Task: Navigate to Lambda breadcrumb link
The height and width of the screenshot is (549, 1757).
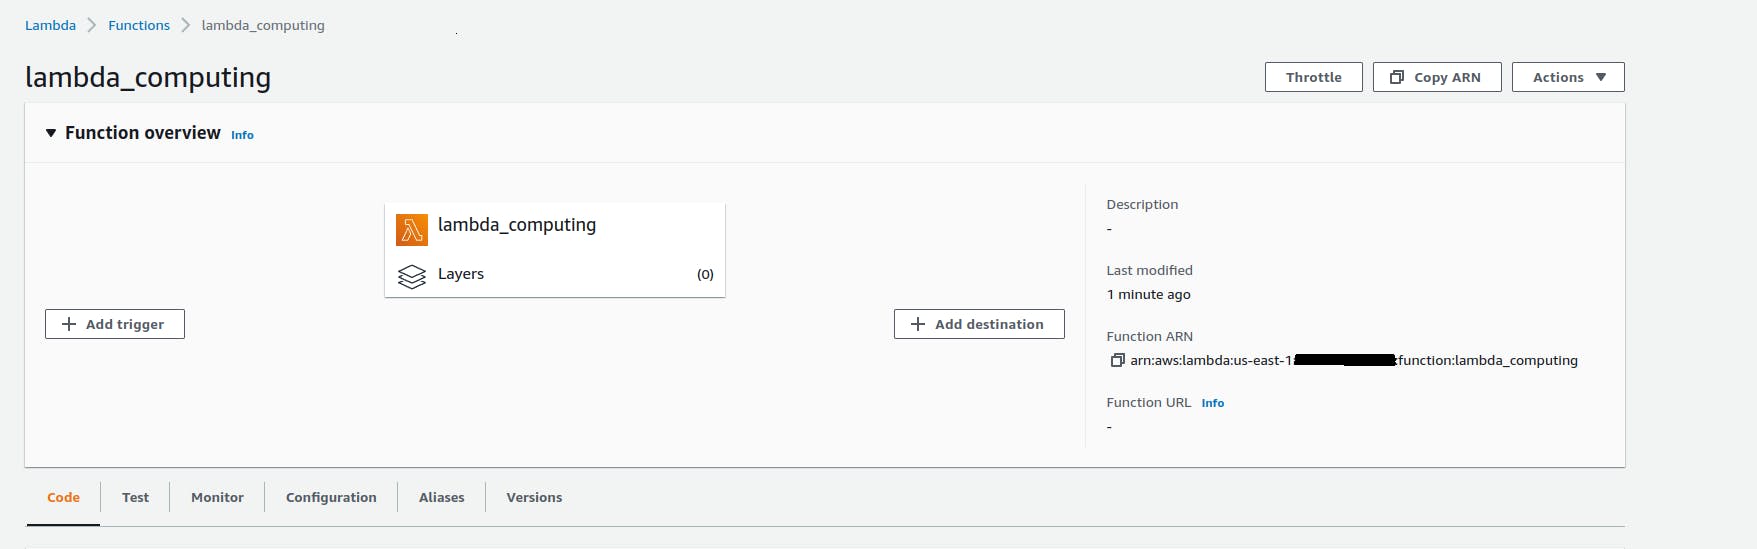Action: pyautogui.click(x=50, y=25)
